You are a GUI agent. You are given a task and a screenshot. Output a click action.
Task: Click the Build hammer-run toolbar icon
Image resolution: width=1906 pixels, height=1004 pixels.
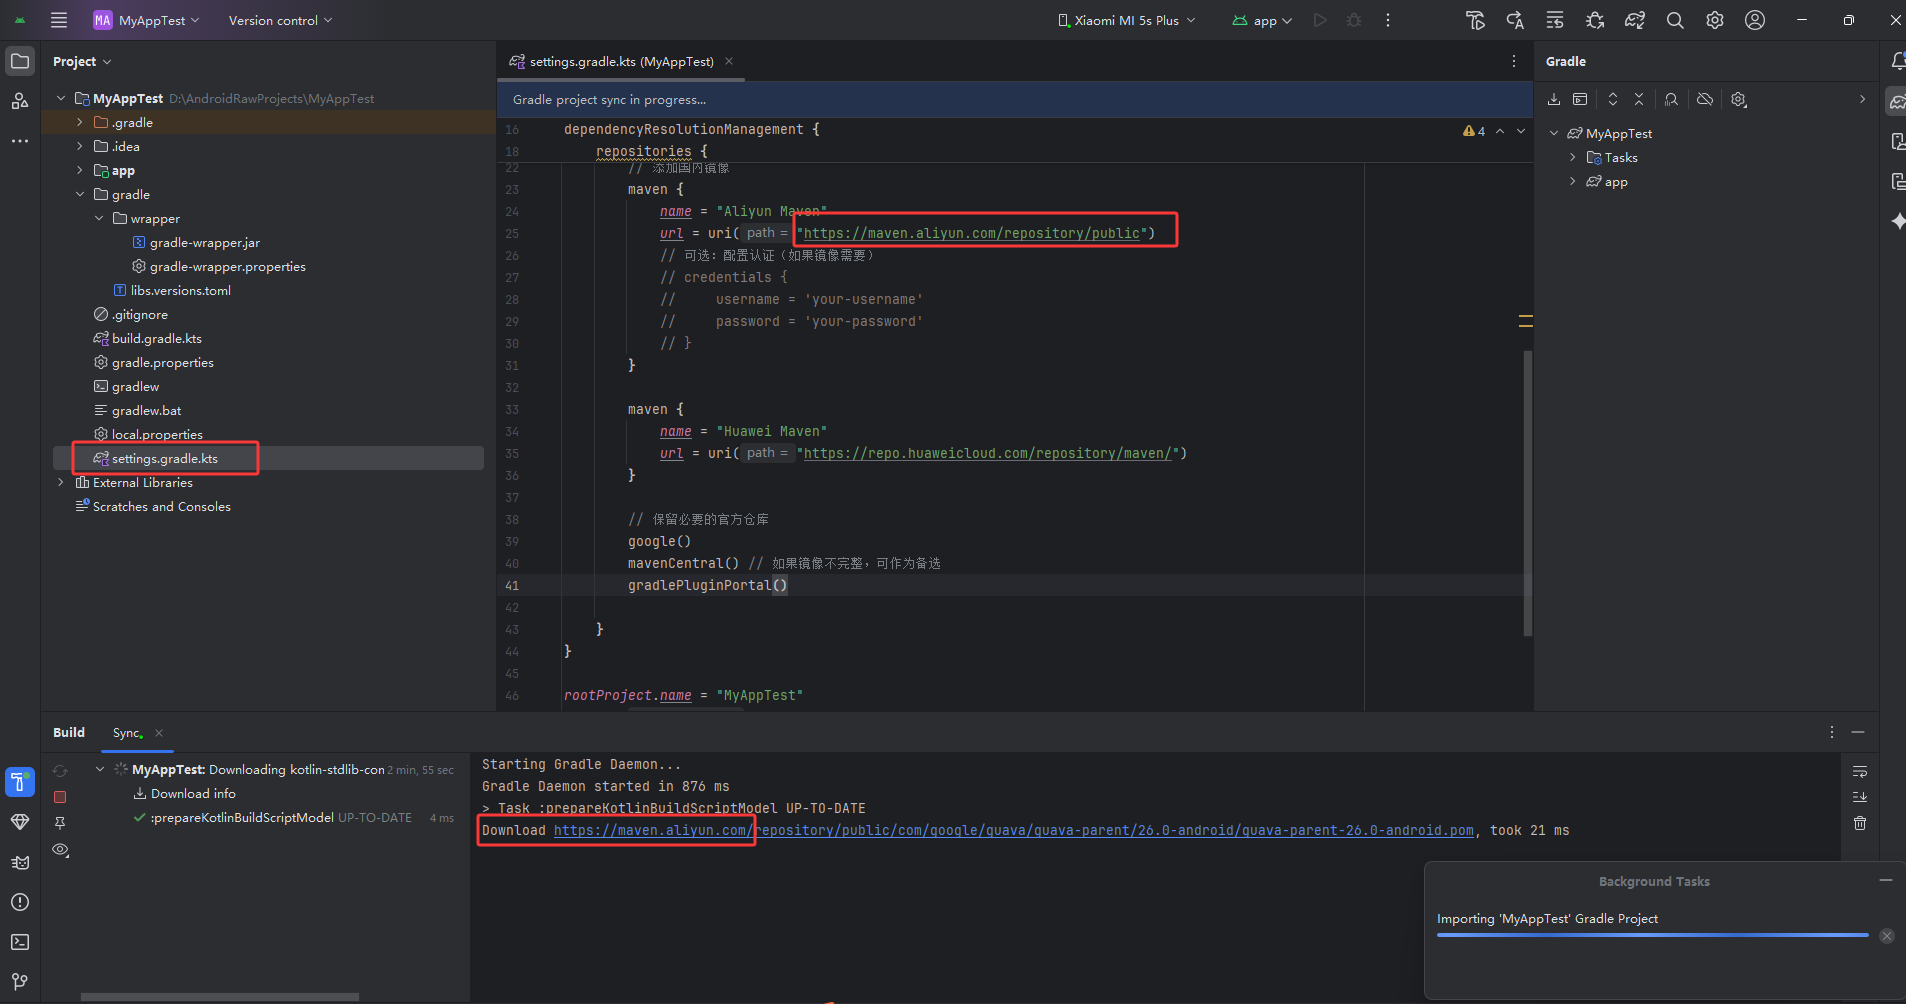pyautogui.click(x=1475, y=20)
